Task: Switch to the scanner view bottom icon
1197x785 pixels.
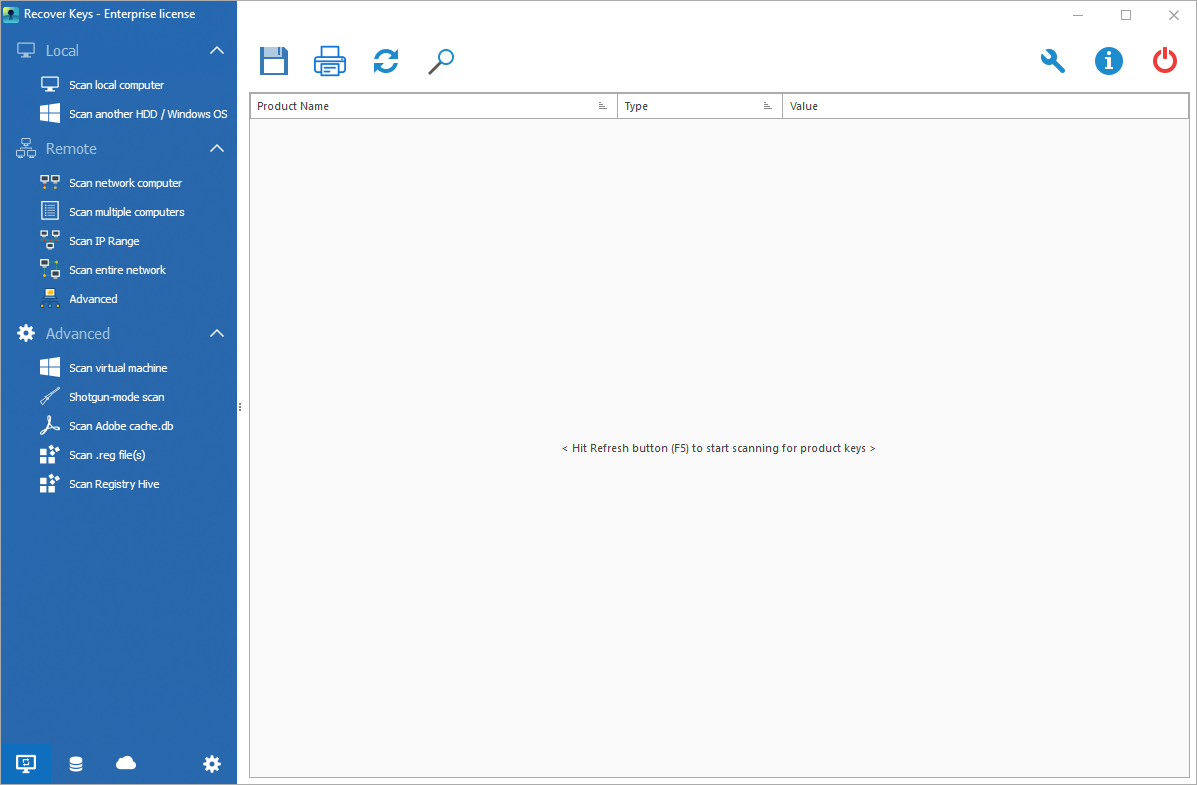Action: point(25,764)
